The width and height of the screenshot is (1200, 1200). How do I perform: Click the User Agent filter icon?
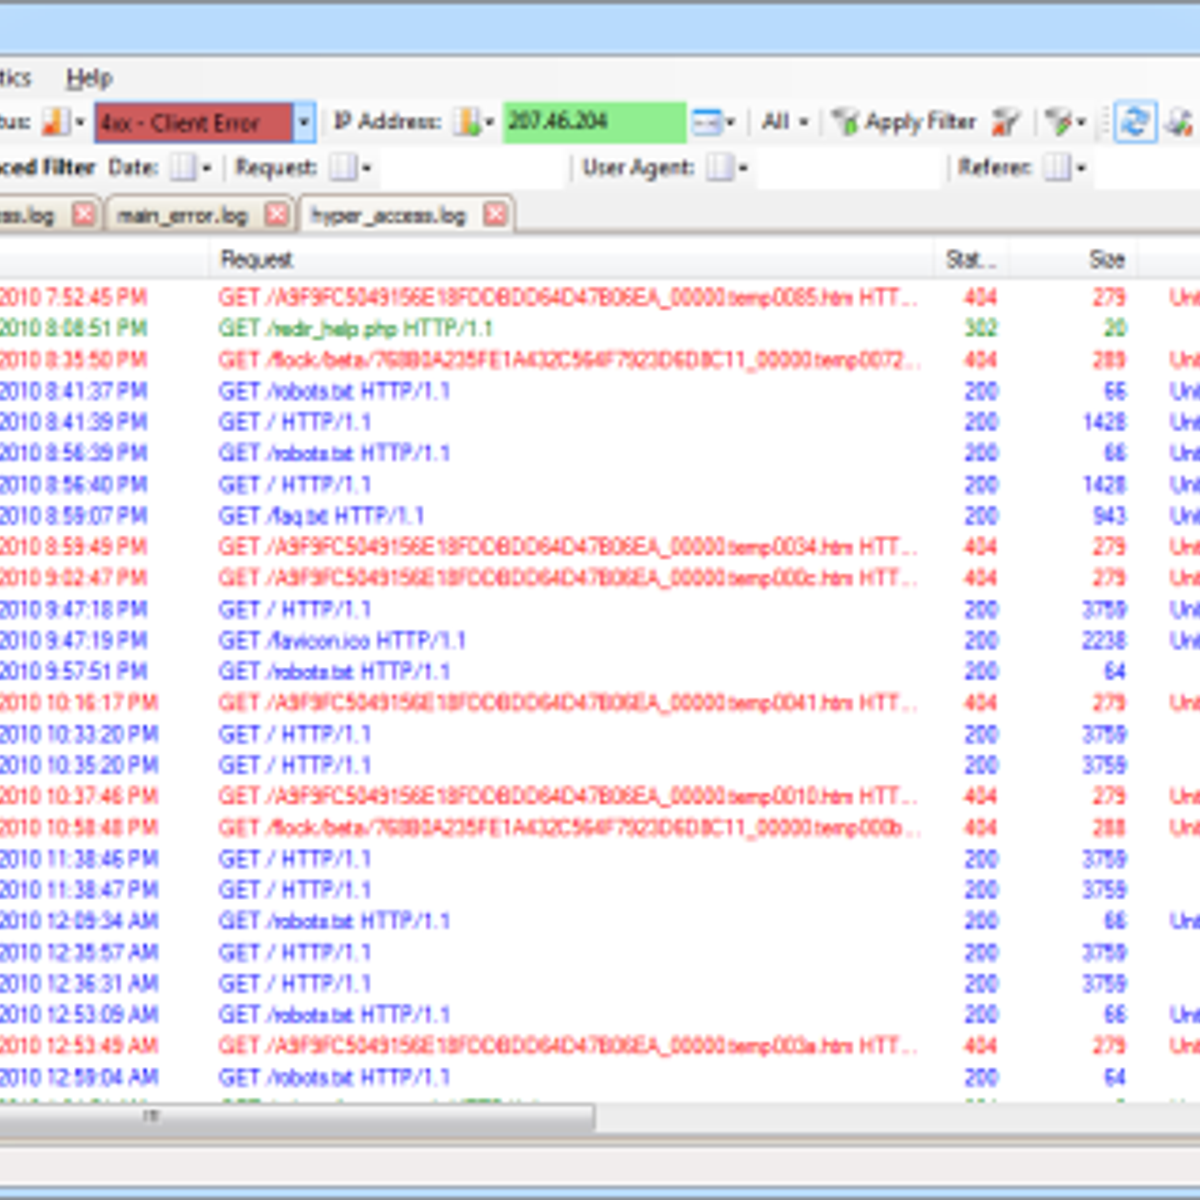720,168
